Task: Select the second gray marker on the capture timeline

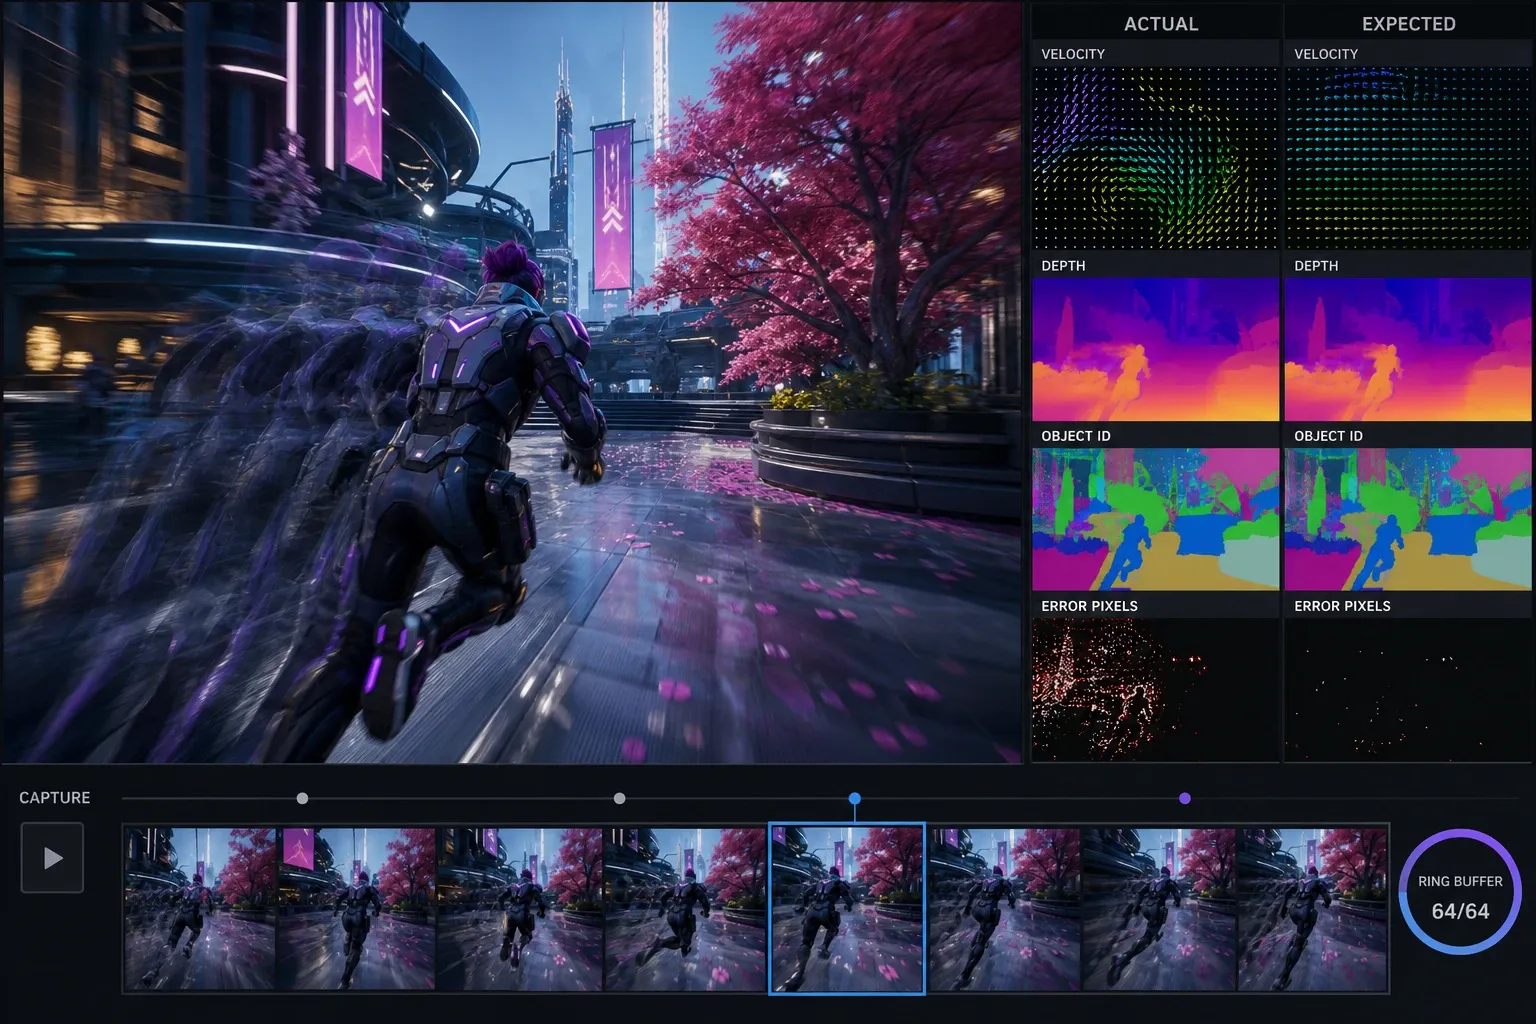Action: click(x=620, y=798)
